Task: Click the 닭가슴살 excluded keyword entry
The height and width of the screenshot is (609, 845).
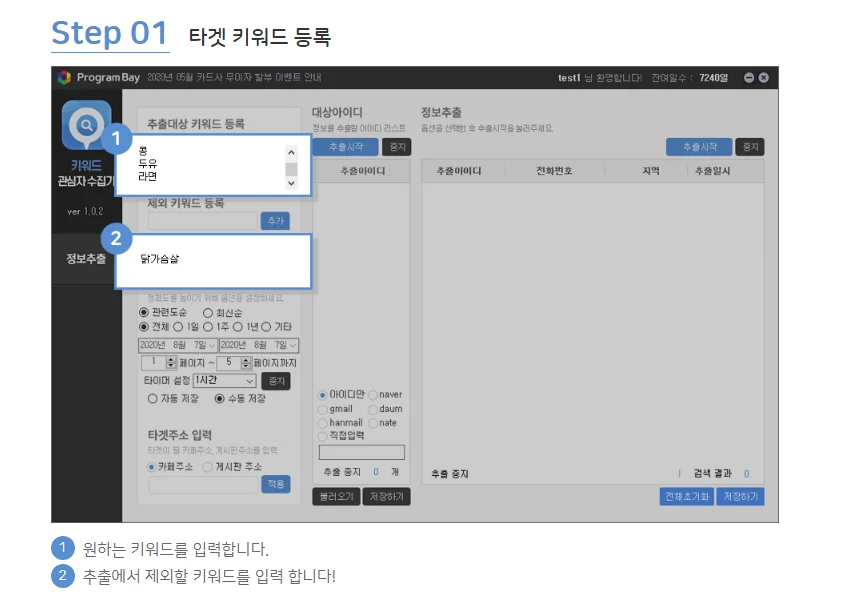Action: [x=160, y=259]
